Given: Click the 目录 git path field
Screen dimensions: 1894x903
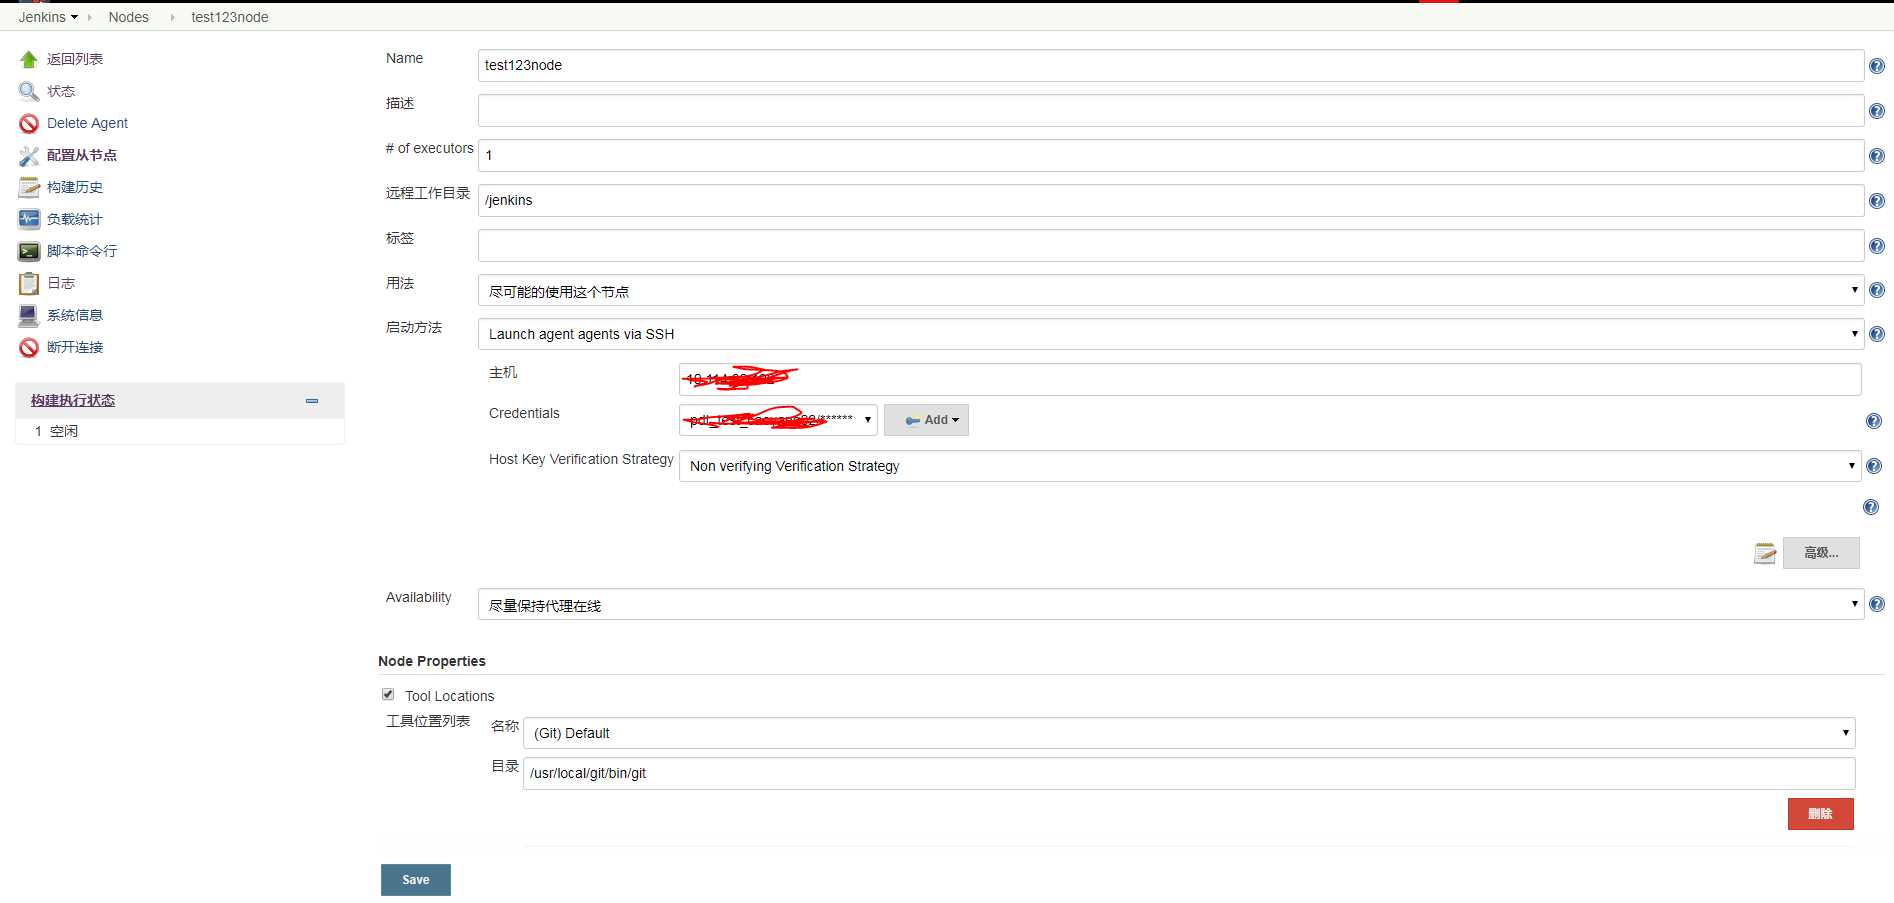Looking at the screenshot, I should pyautogui.click(x=1189, y=773).
